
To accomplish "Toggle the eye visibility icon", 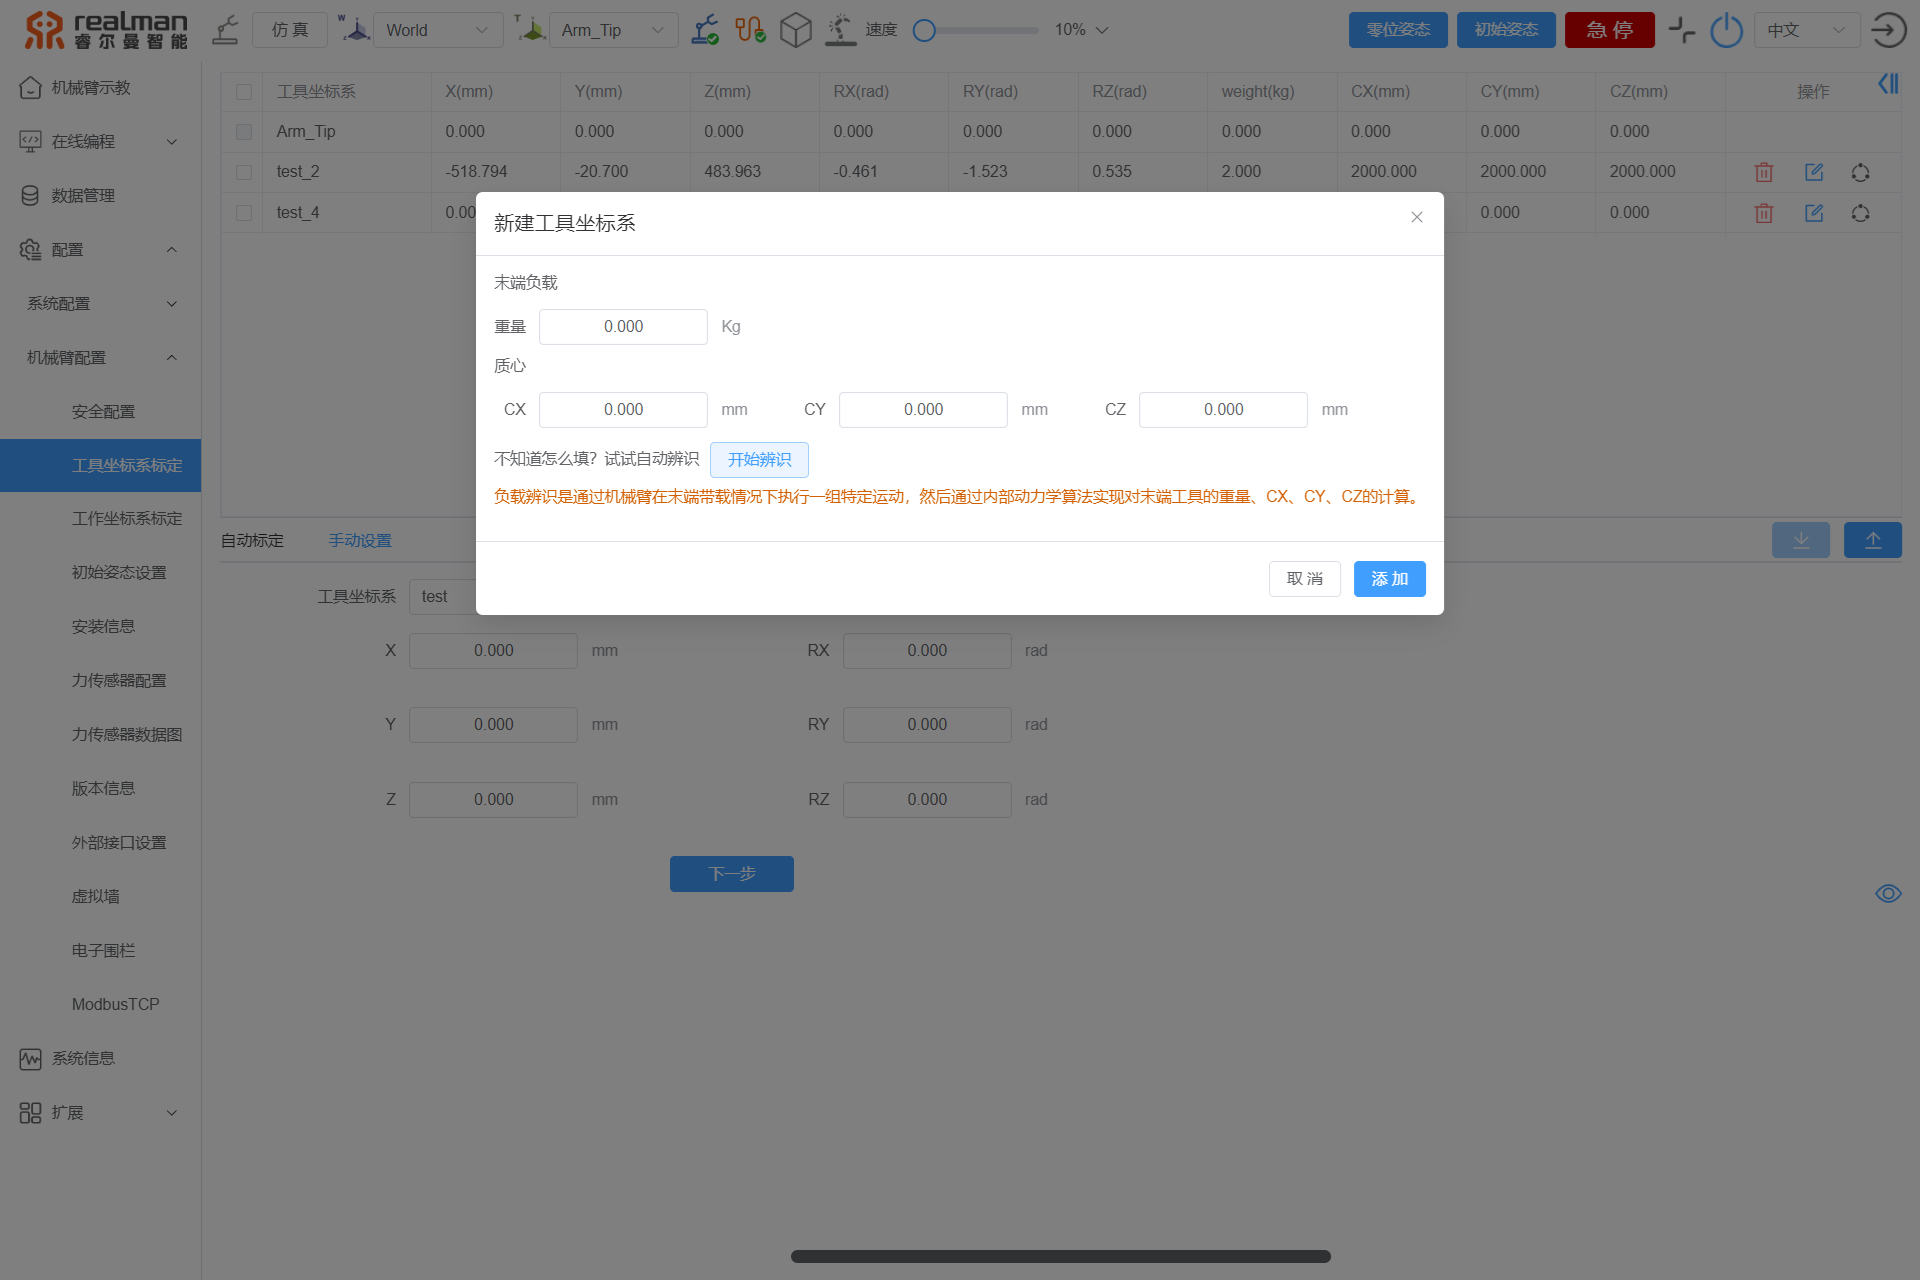I will (1888, 894).
